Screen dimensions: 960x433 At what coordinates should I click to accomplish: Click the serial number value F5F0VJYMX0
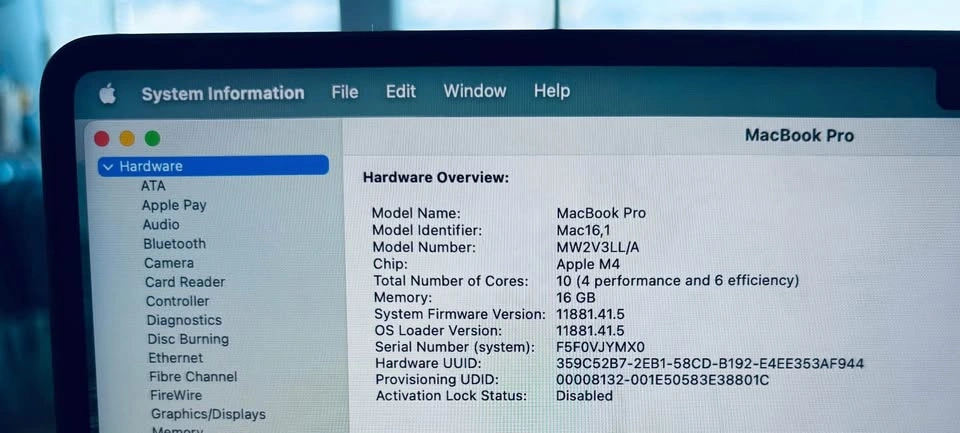(x=600, y=346)
